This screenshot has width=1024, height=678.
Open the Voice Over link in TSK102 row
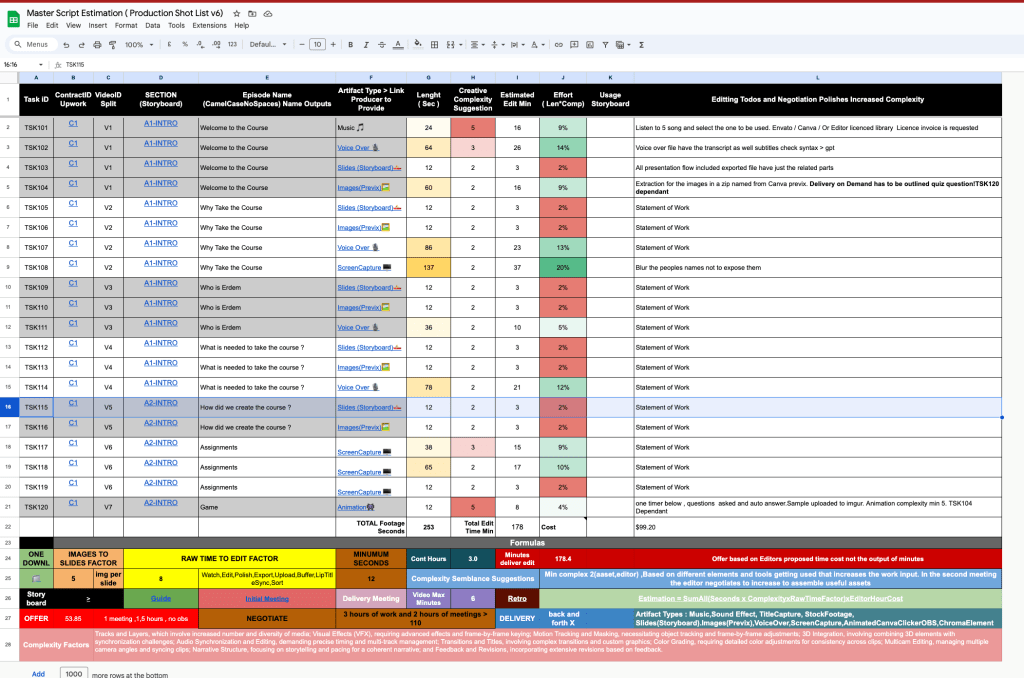point(353,148)
